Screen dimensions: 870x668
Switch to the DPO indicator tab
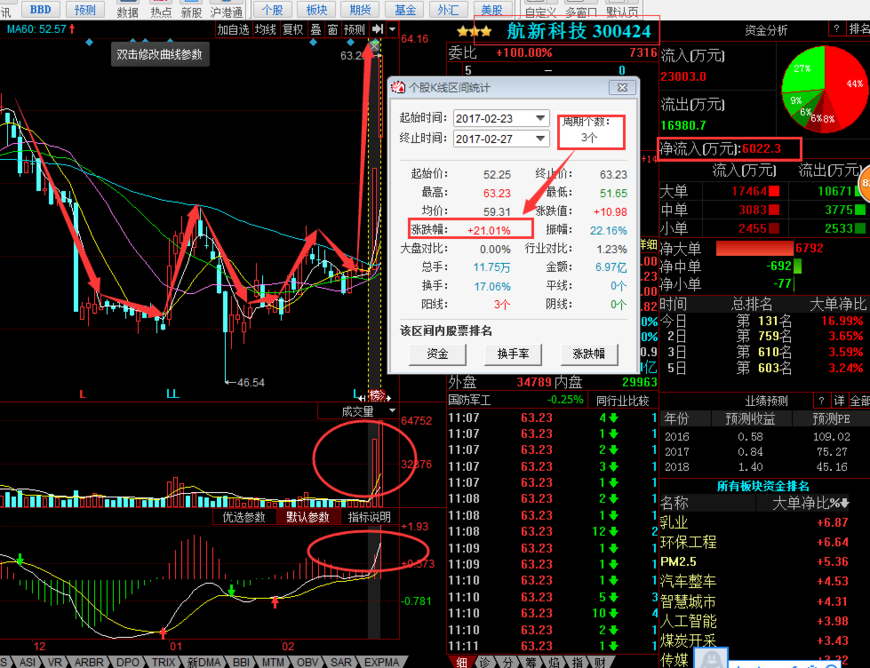[x=128, y=662]
